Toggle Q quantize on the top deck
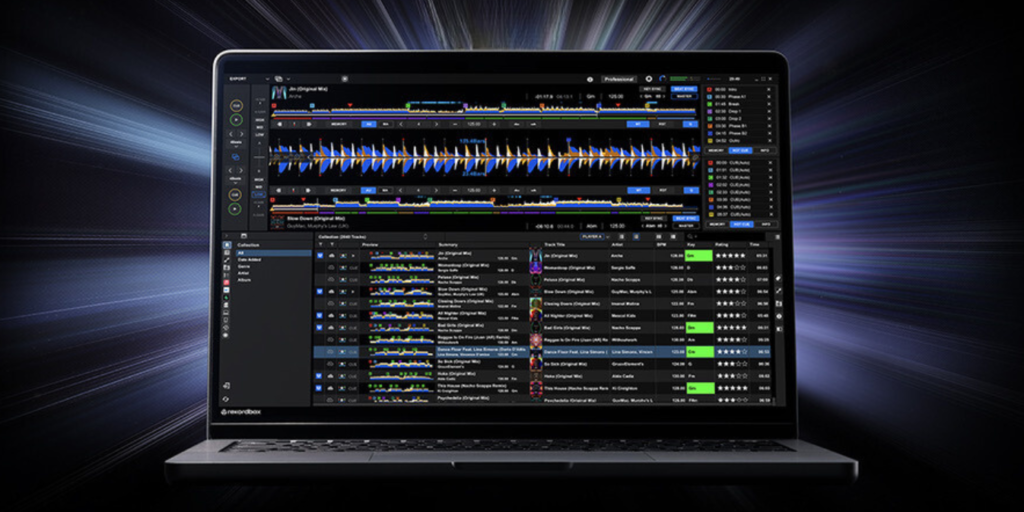This screenshot has width=1024, height=512. pyautogui.click(x=691, y=124)
